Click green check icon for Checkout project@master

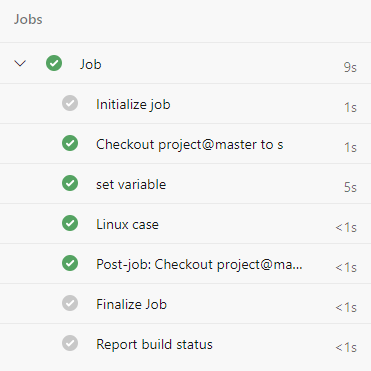(70, 143)
